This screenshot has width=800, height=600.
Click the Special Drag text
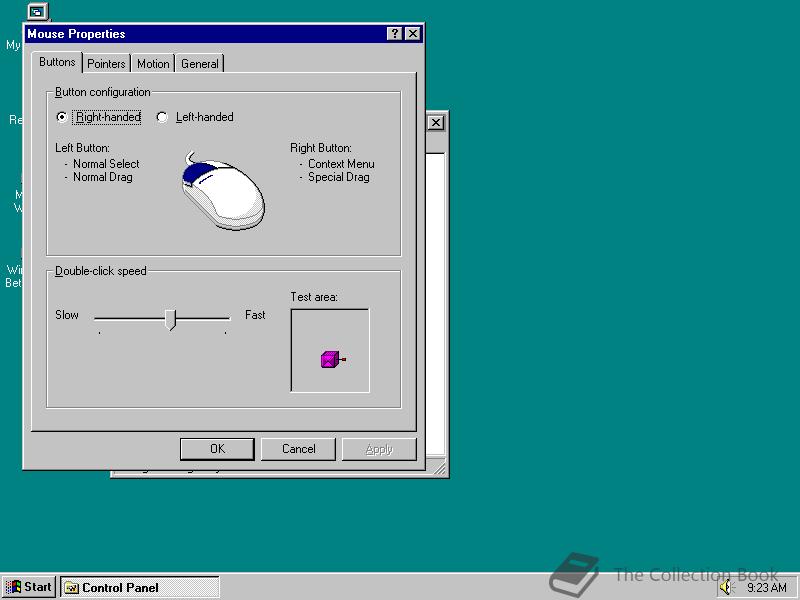(x=339, y=177)
